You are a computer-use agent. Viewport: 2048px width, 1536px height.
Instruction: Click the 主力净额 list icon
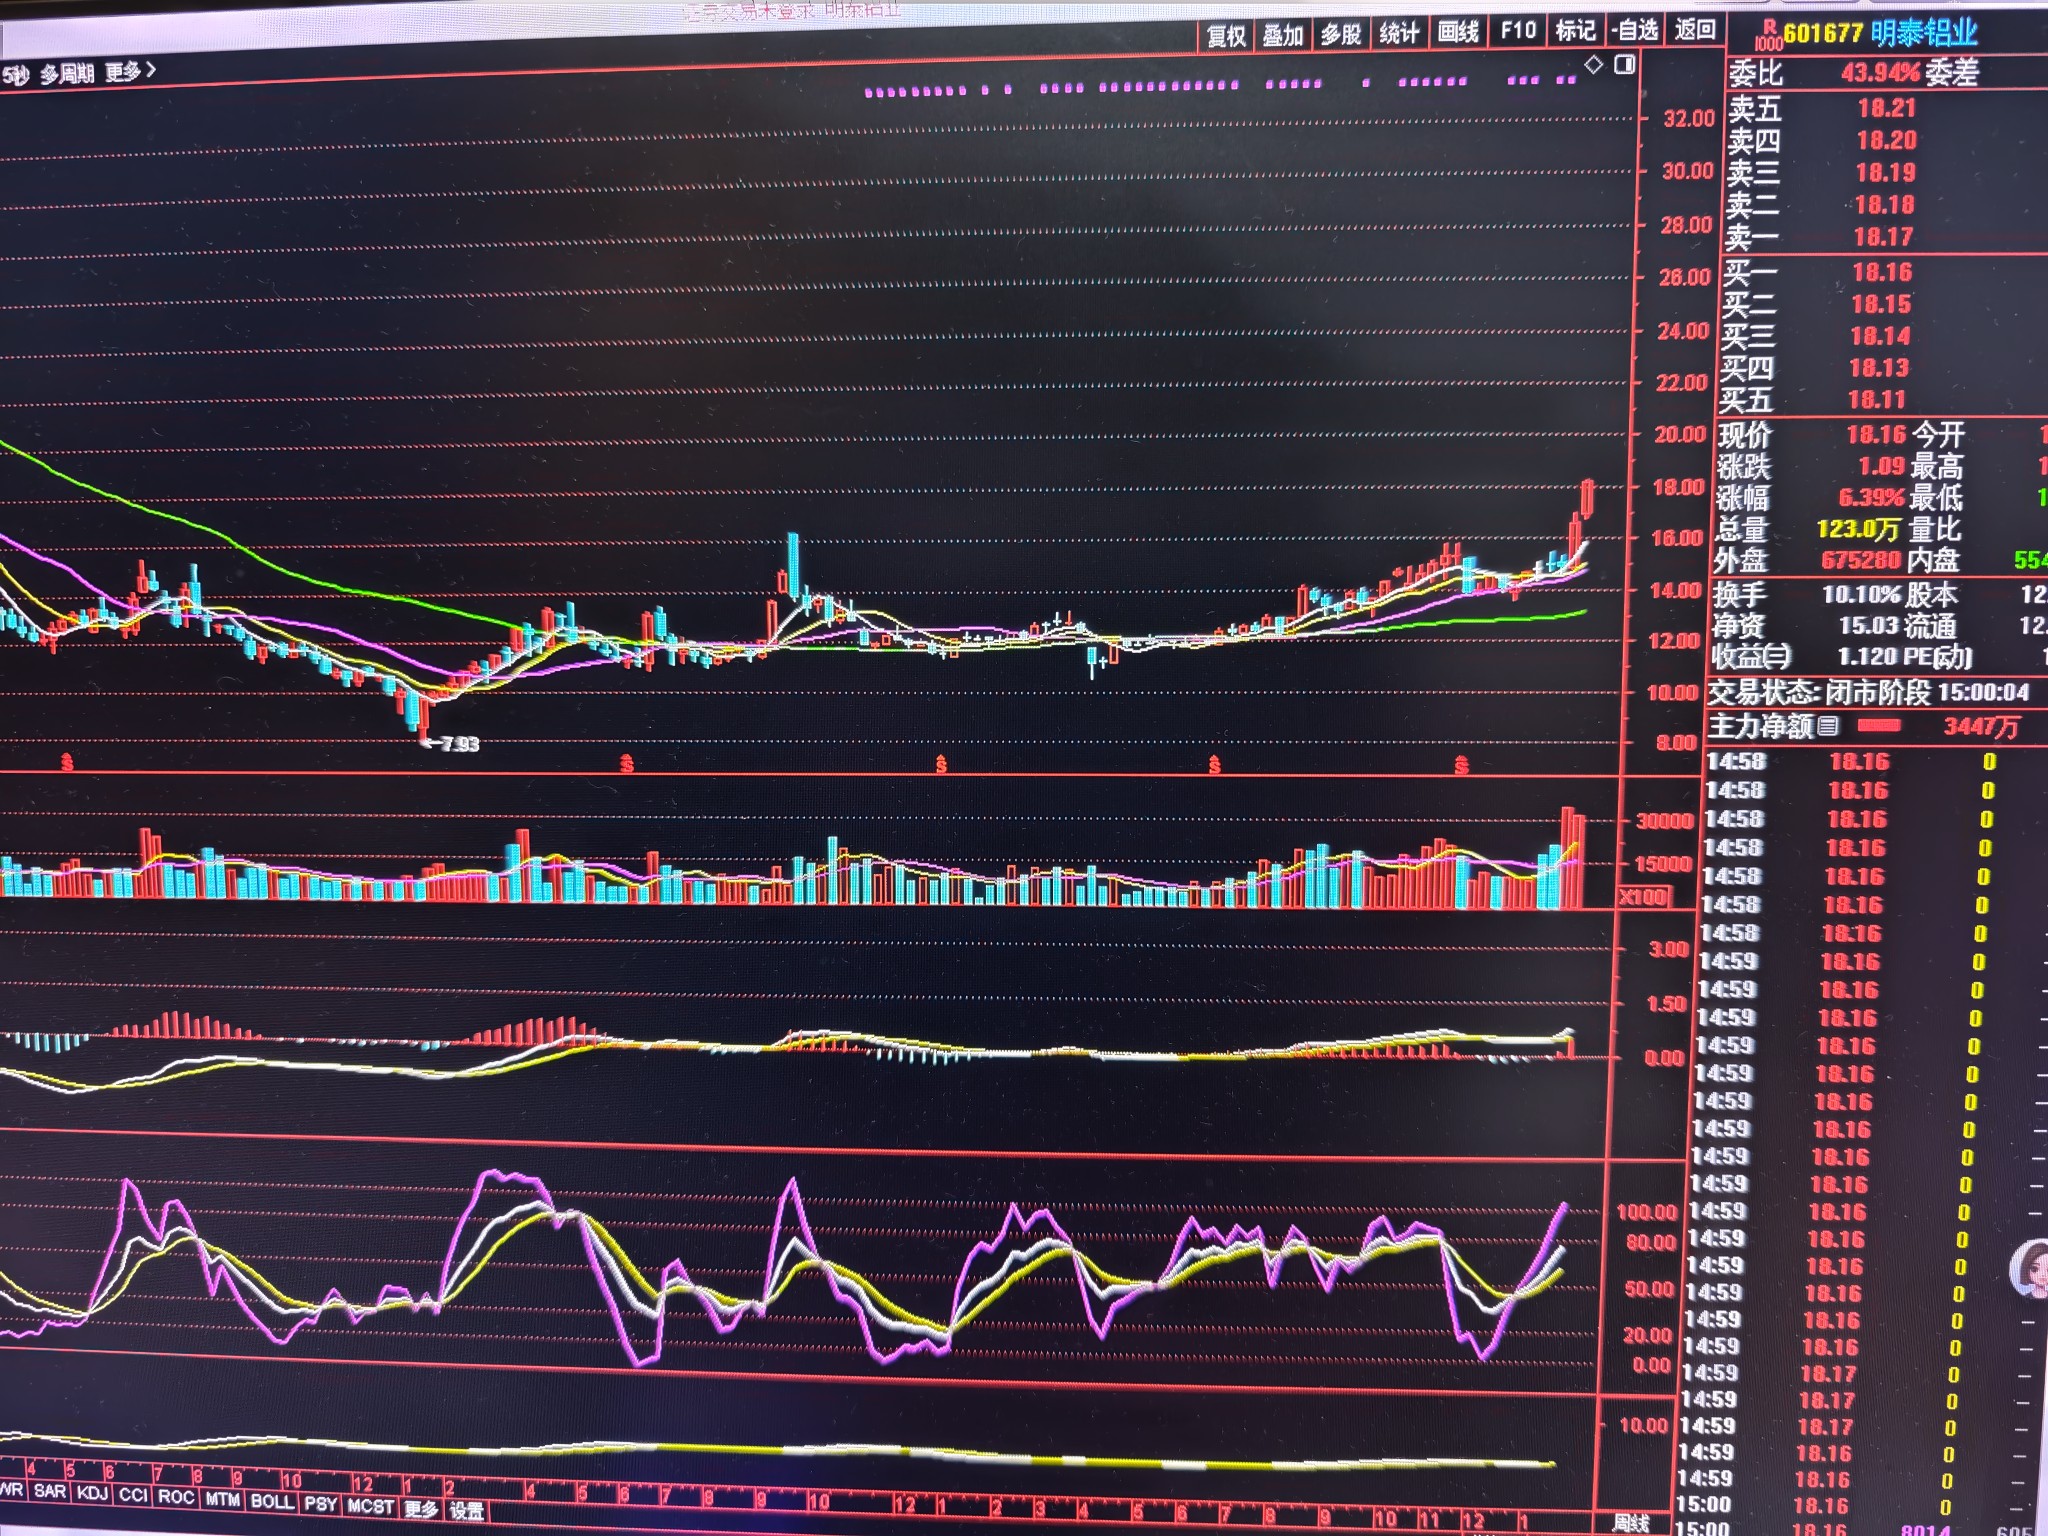tap(1827, 726)
